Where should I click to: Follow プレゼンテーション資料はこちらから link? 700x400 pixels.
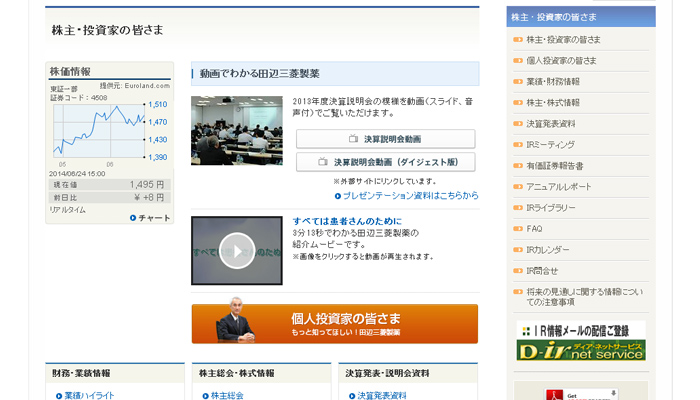[410, 196]
